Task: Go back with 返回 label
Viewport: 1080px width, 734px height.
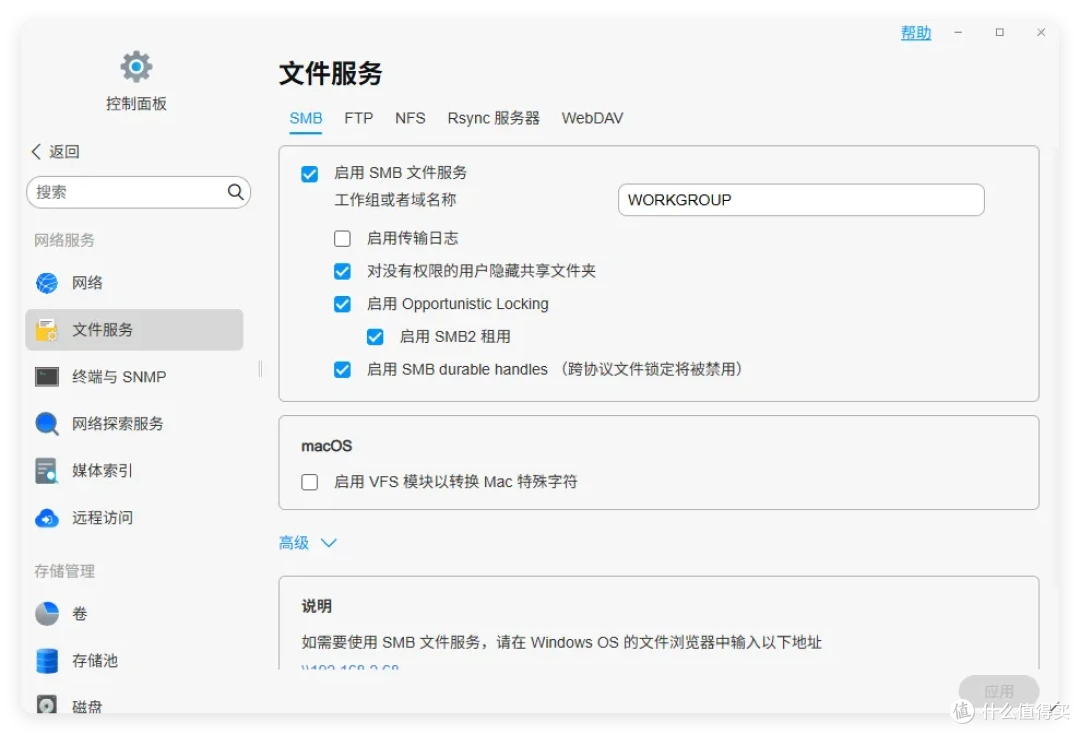Action: pyautogui.click(x=64, y=151)
